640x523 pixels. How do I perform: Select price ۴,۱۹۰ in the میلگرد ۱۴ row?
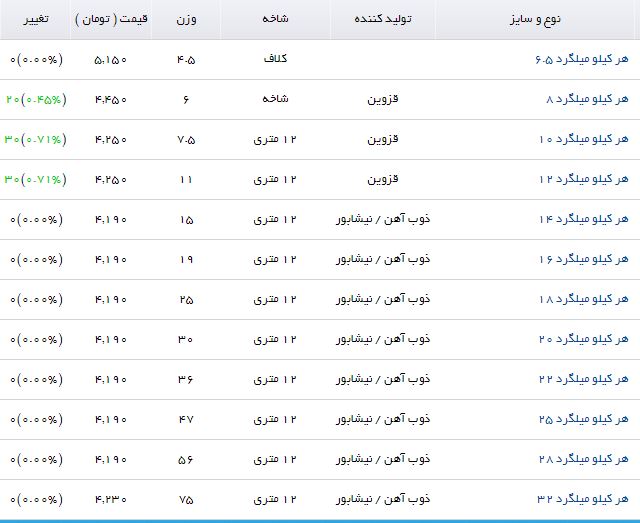(111, 220)
